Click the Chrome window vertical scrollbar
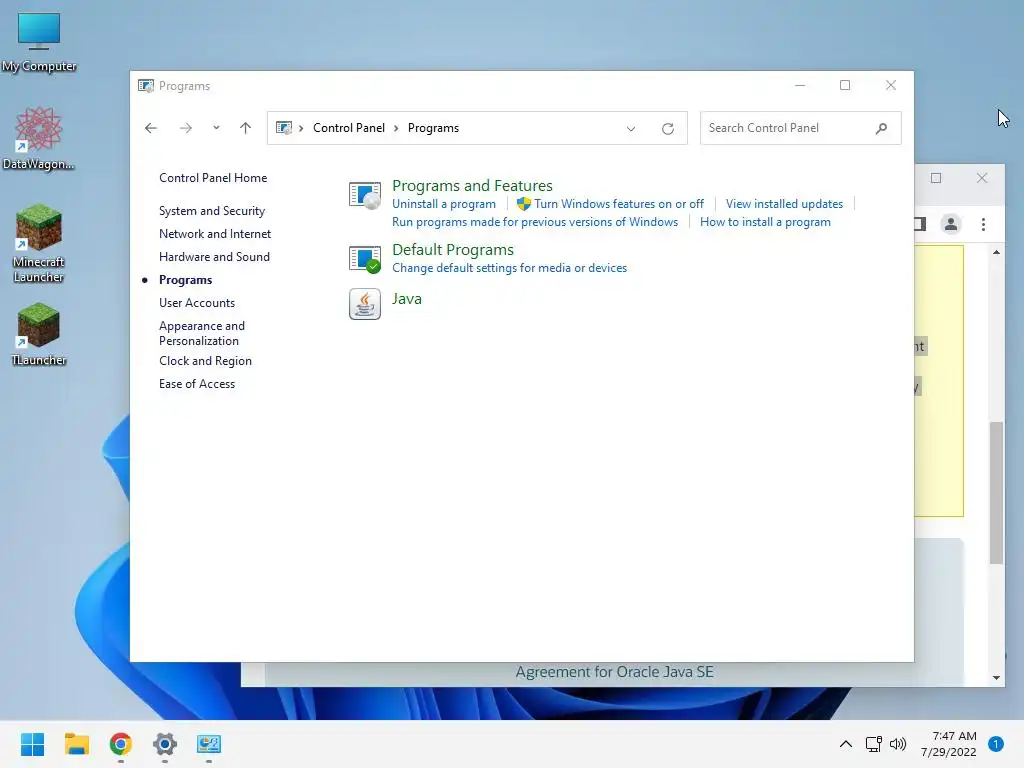 (996, 492)
